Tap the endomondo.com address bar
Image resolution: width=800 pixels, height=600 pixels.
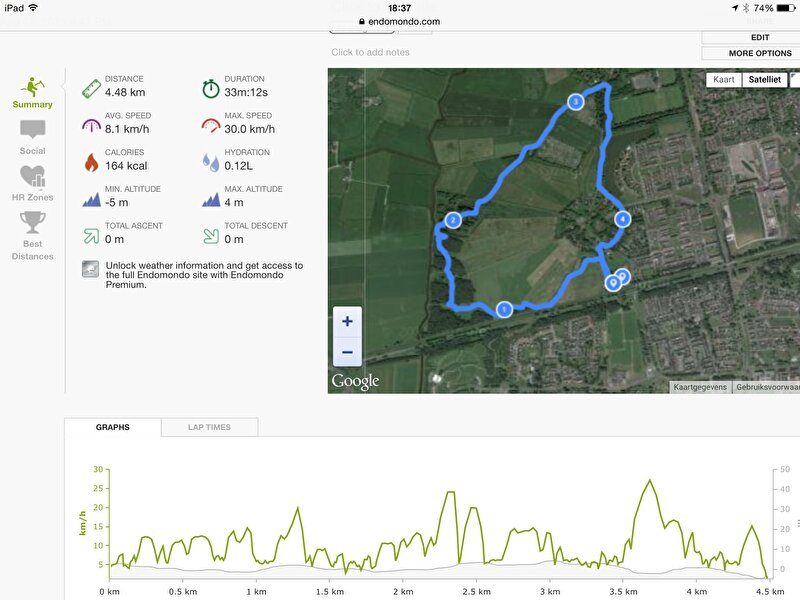pyautogui.click(x=399, y=21)
